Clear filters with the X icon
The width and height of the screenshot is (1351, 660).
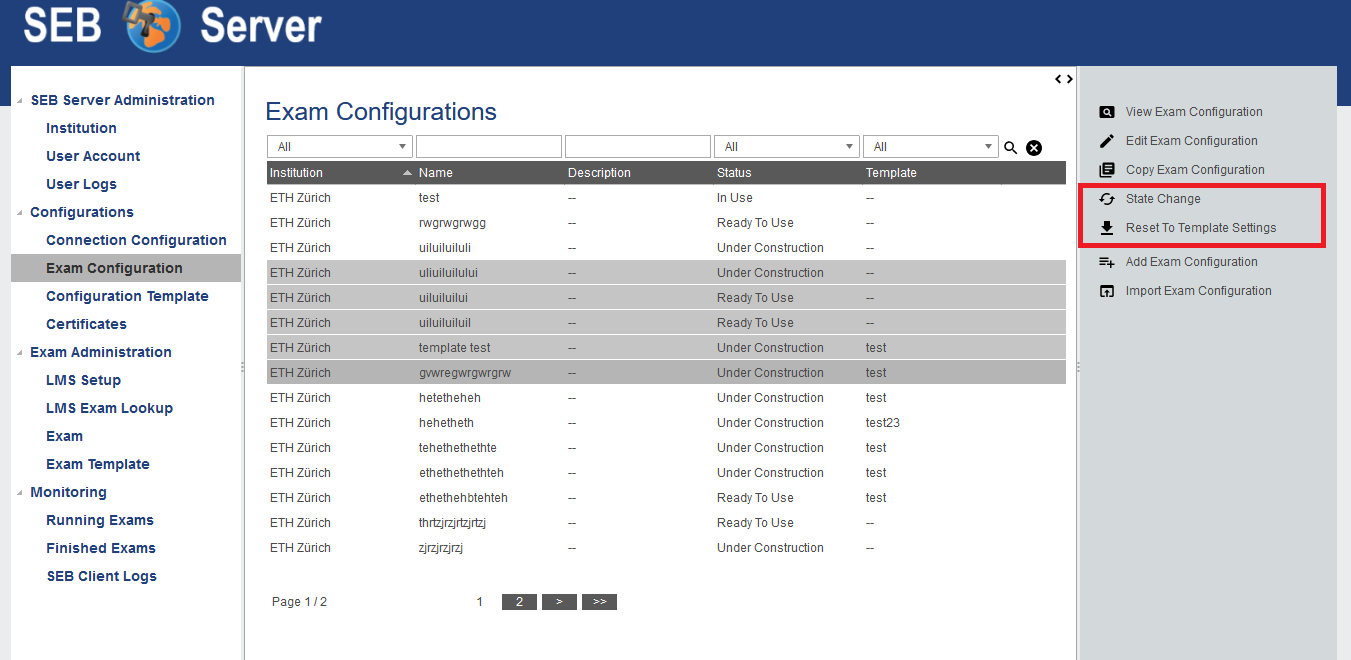[1034, 148]
